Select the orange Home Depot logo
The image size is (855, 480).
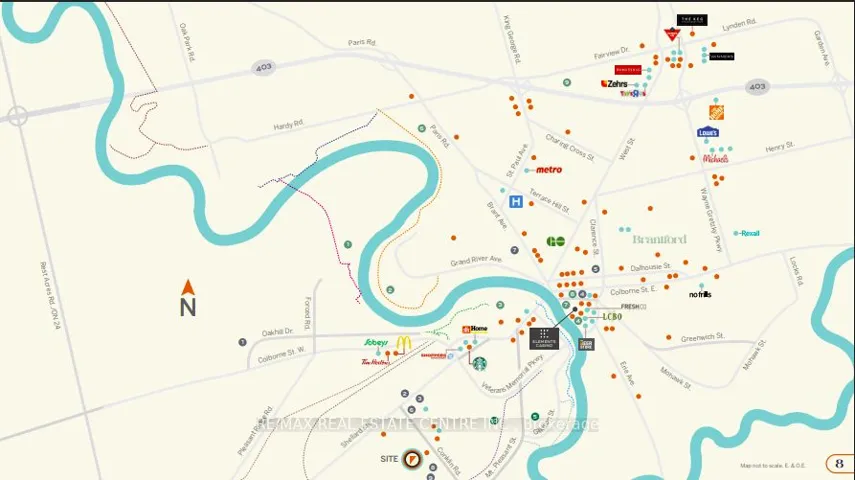(716, 111)
